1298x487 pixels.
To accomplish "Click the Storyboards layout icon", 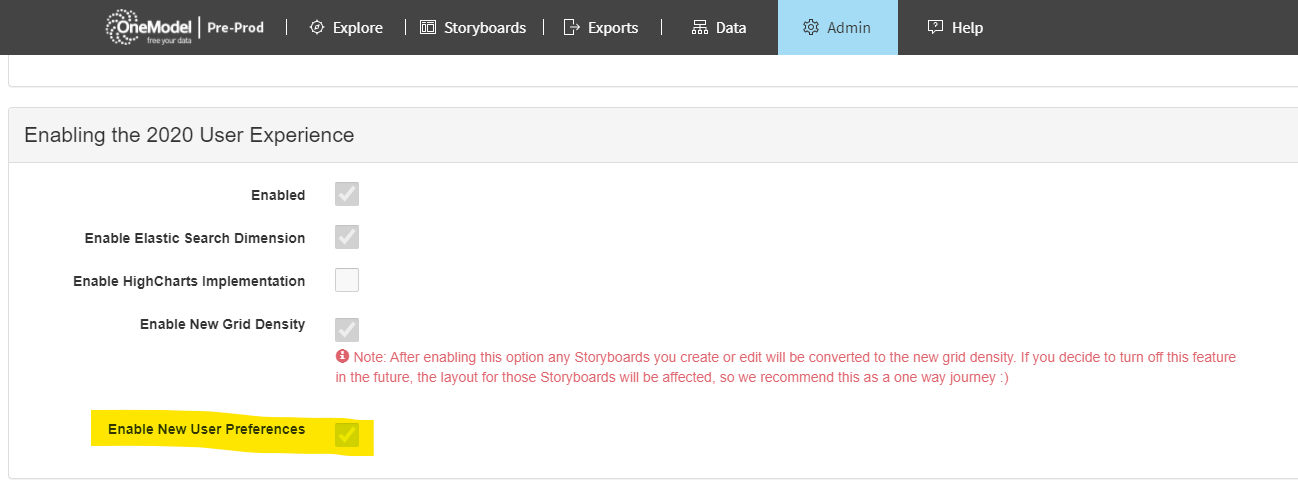I will pos(428,28).
